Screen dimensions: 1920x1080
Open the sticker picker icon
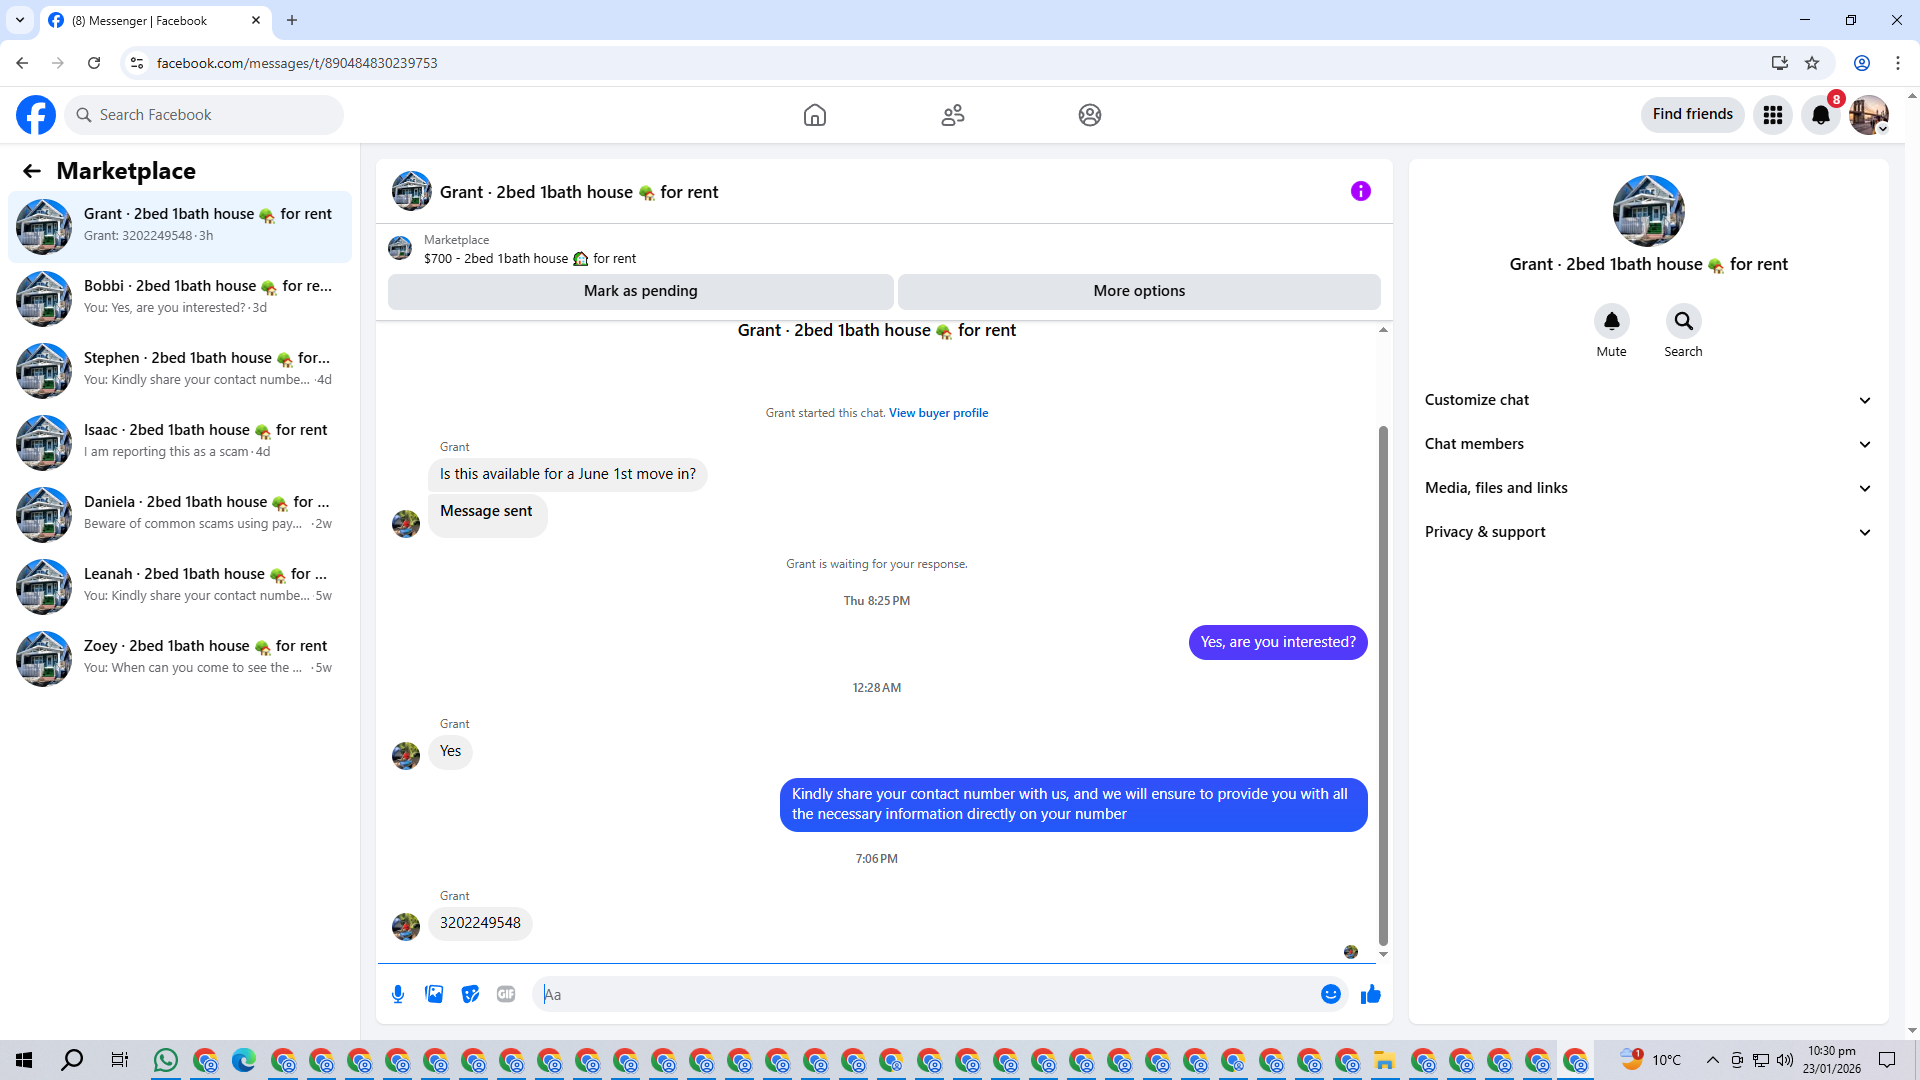click(x=470, y=994)
